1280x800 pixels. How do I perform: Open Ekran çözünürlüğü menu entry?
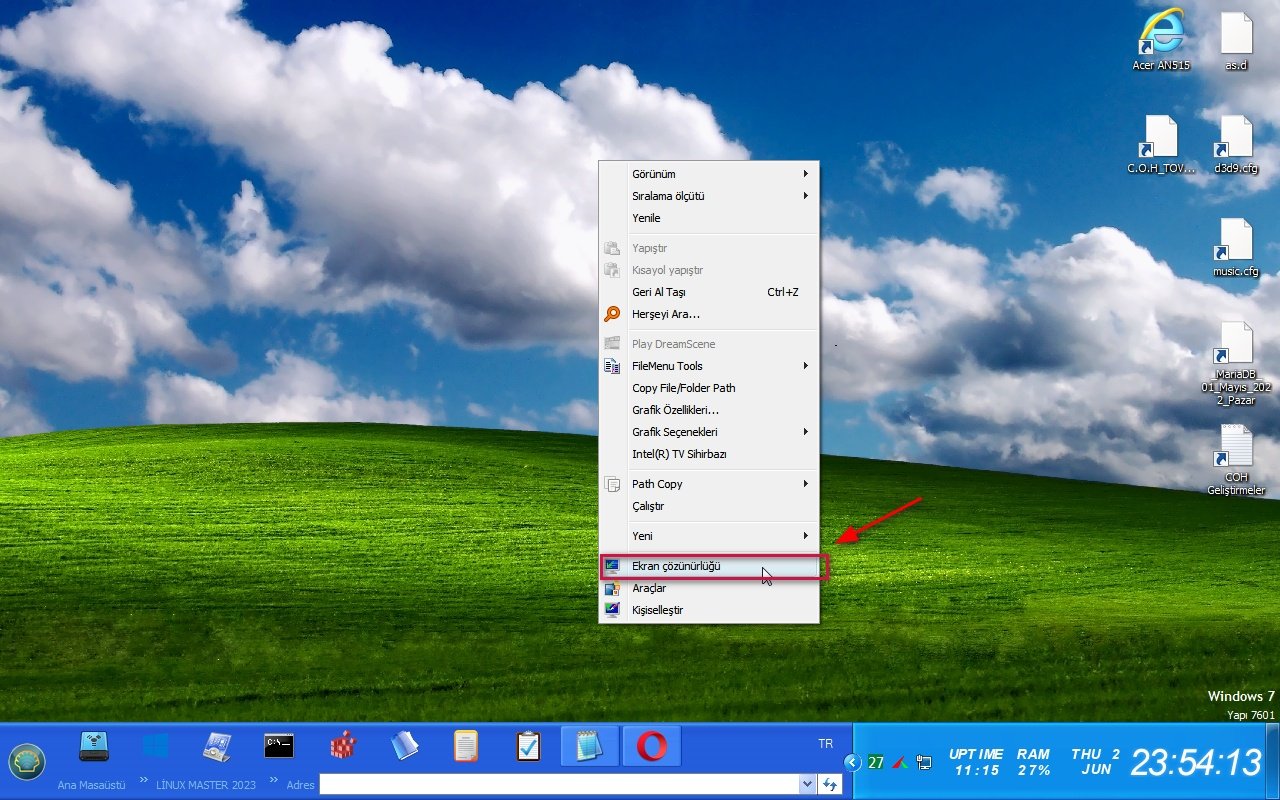tap(709, 566)
